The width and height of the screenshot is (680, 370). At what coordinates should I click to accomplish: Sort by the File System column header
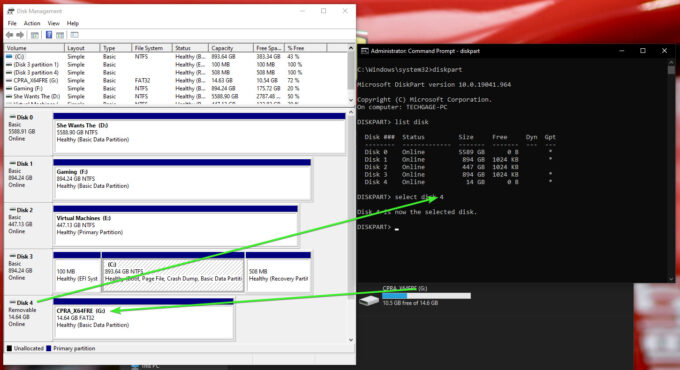click(x=152, y=48)
